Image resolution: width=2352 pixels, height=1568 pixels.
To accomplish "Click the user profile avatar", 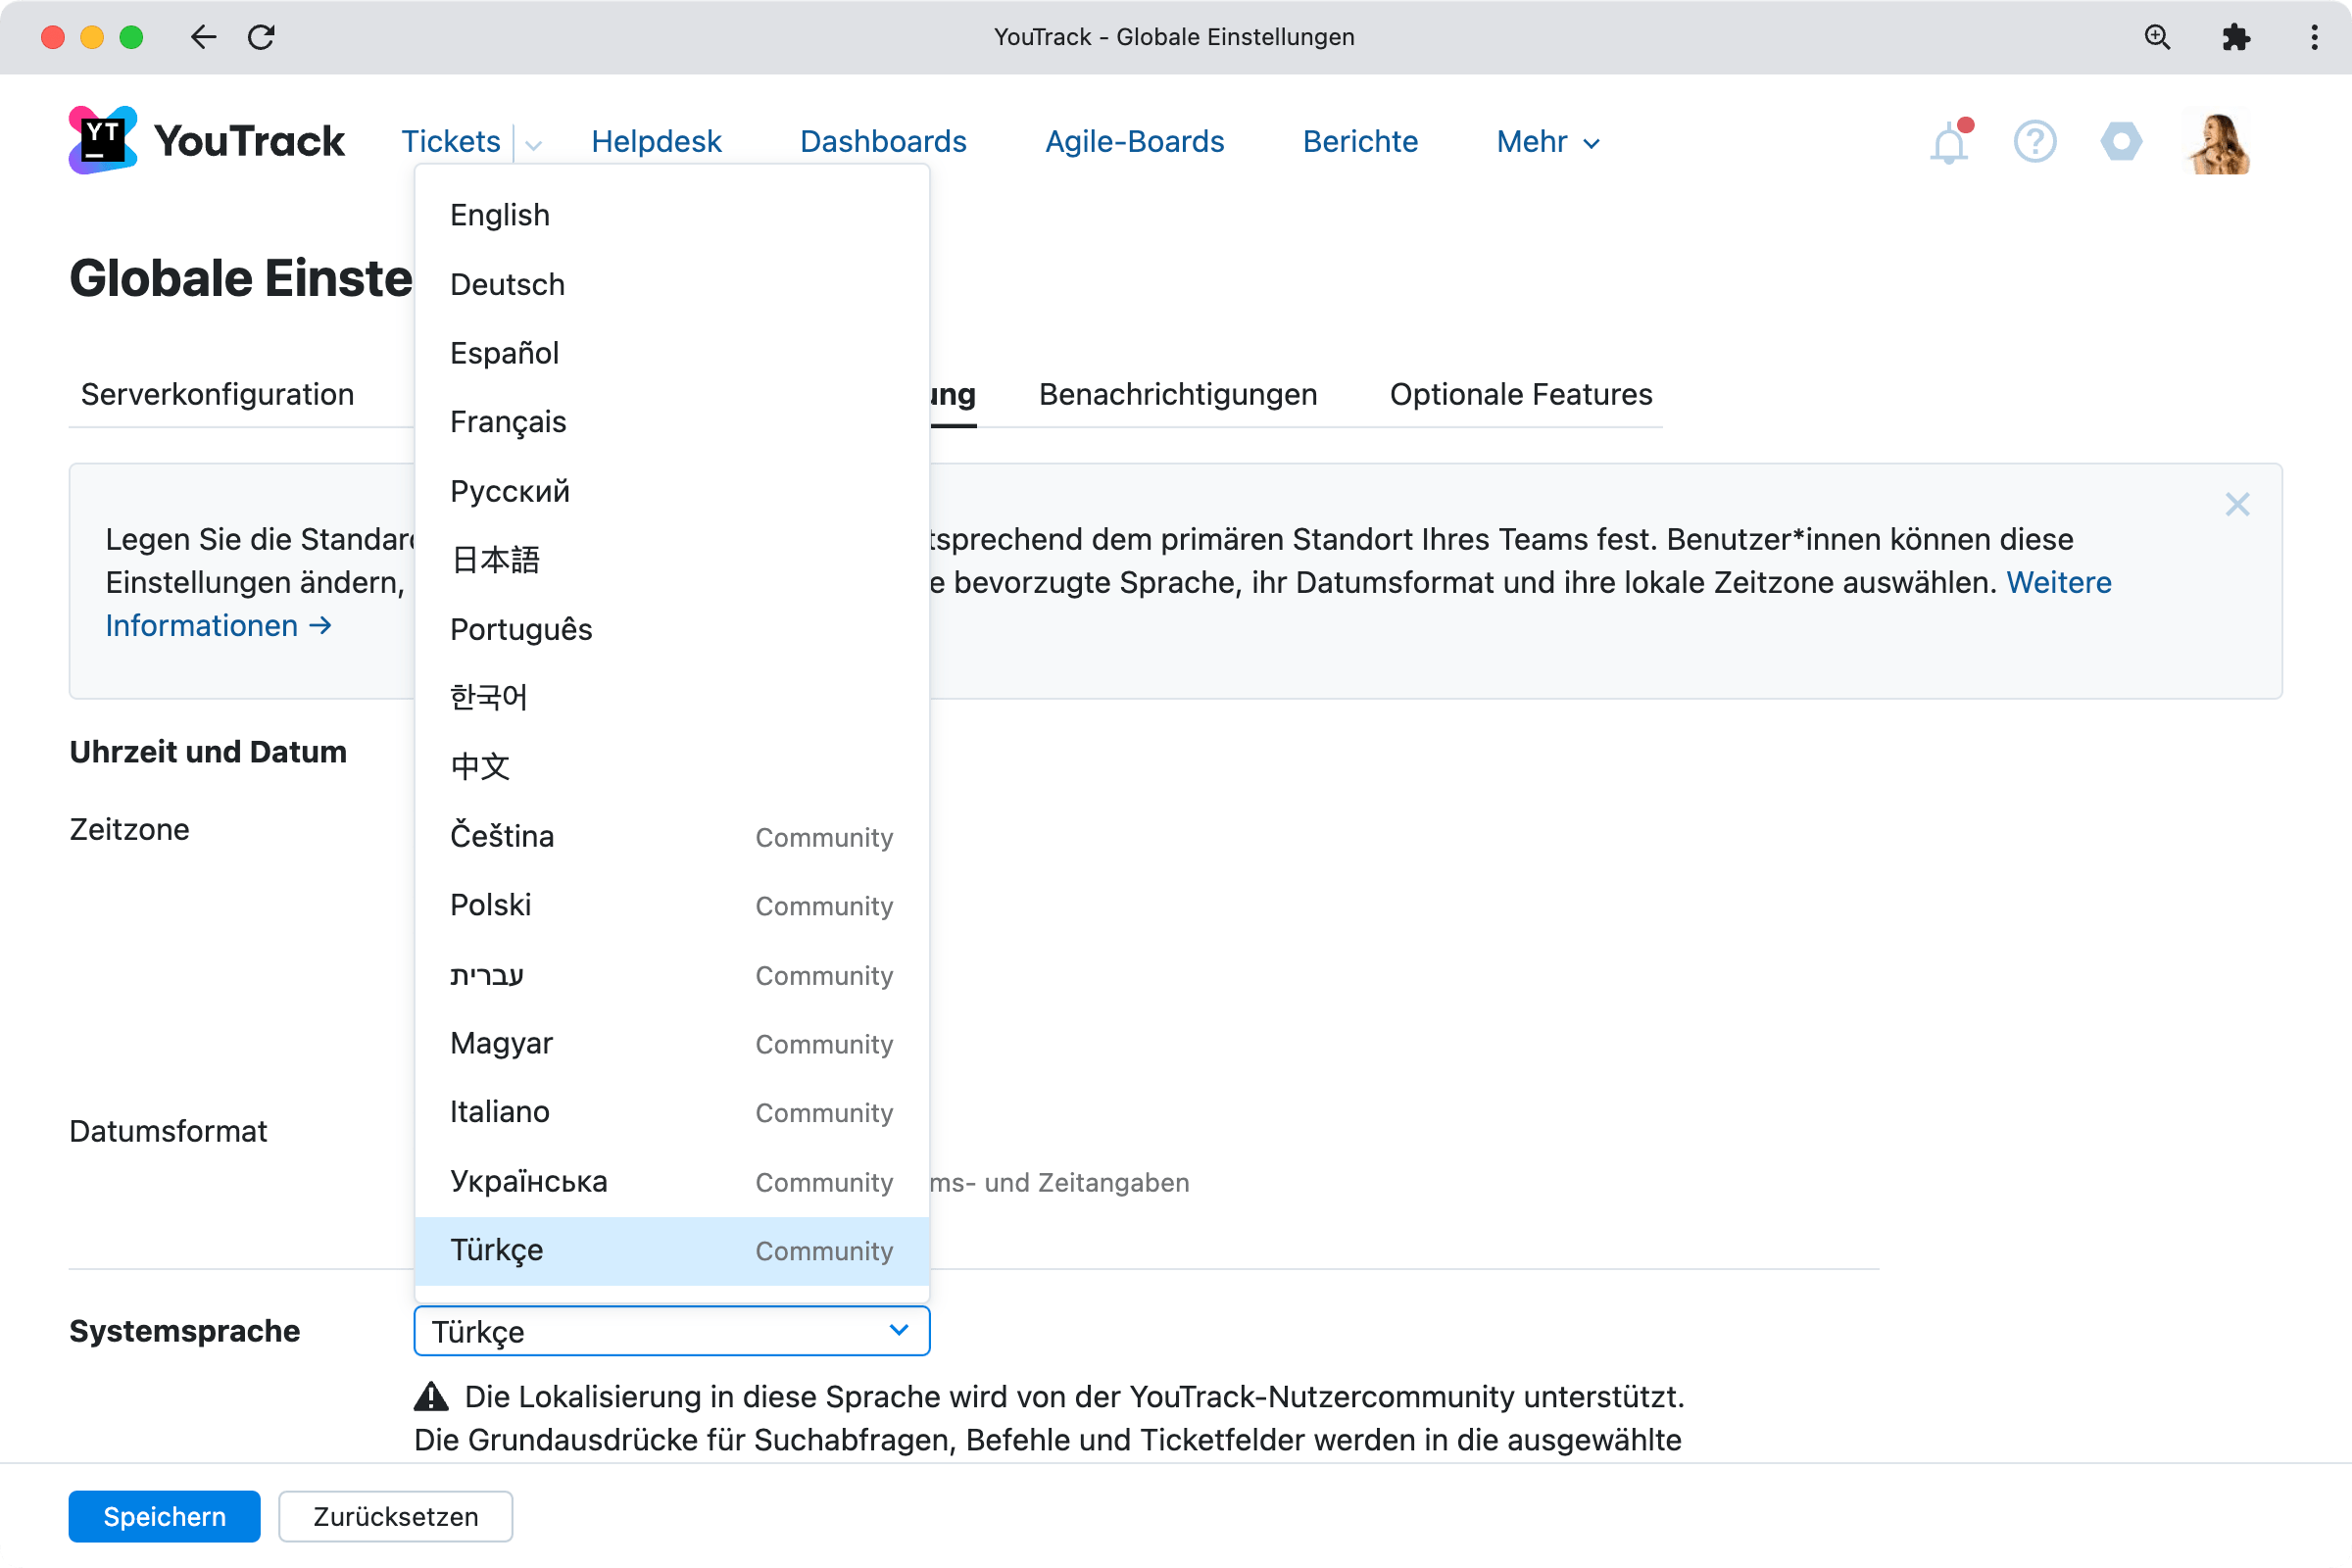I will point(2219,142).
